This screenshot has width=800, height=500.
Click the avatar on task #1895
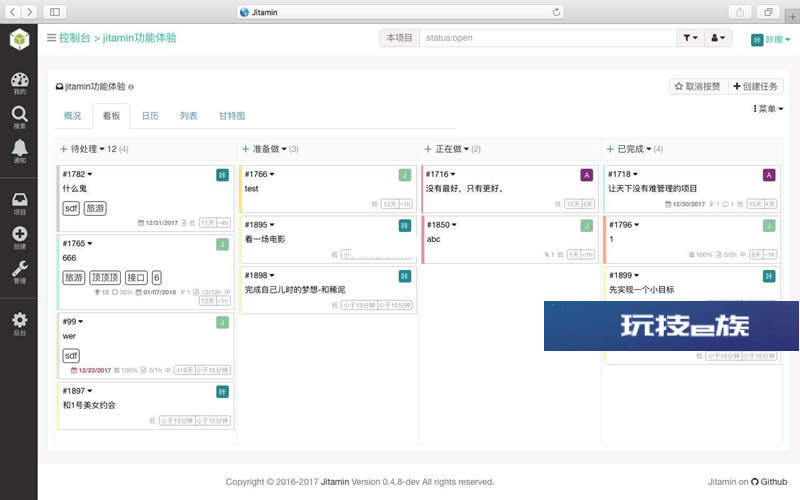(x=405, y=226)
